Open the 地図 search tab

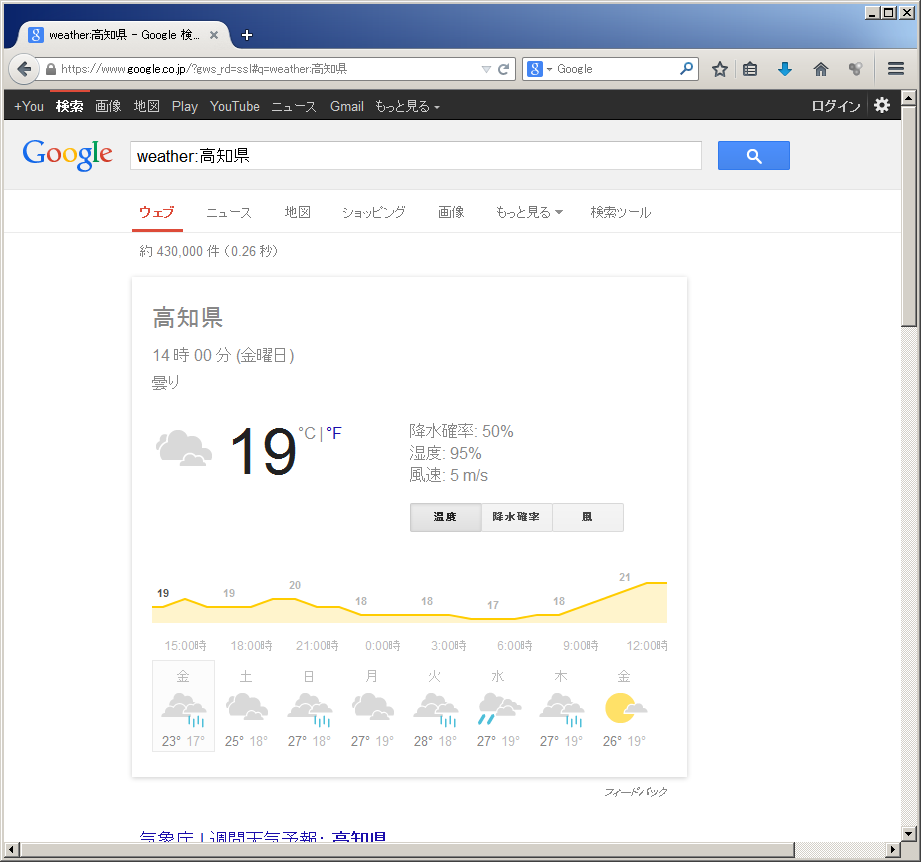pos(297,212)
